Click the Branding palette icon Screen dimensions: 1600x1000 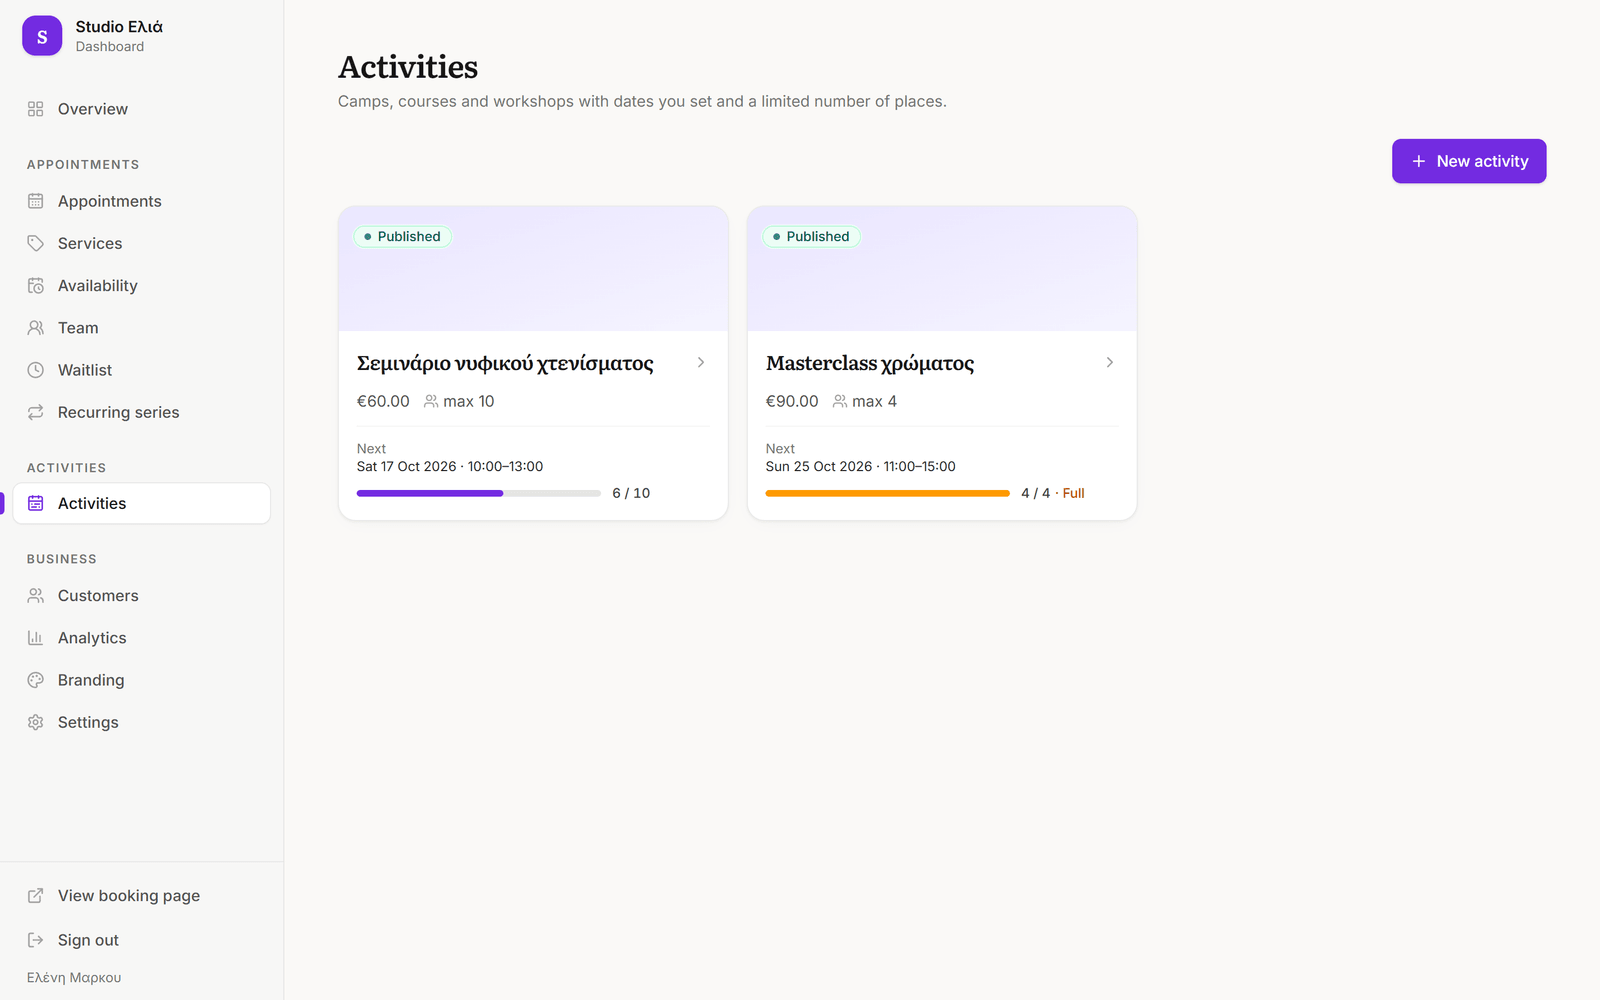coord(36,680)
